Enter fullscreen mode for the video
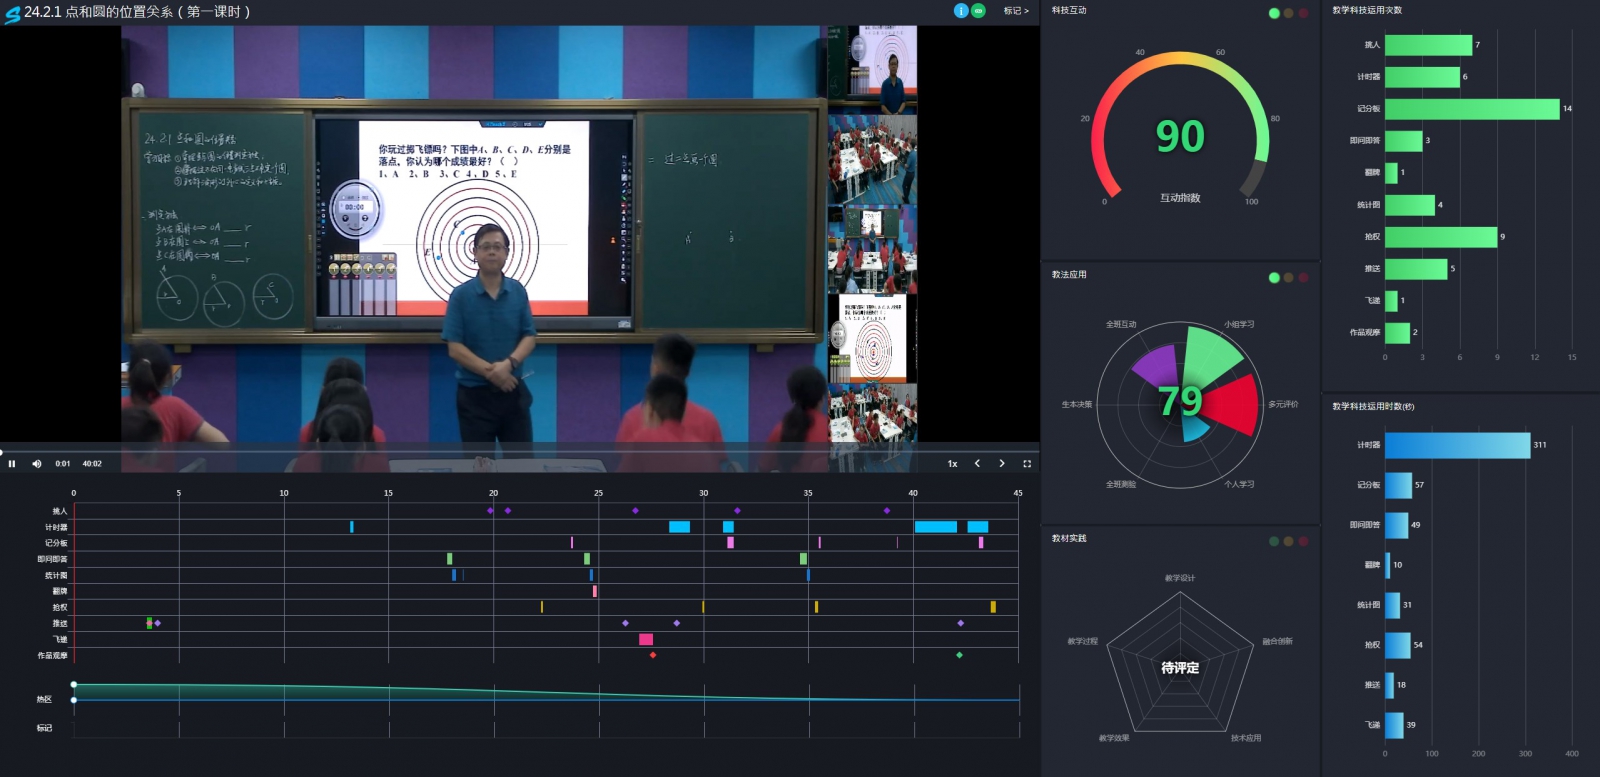 1027,464
